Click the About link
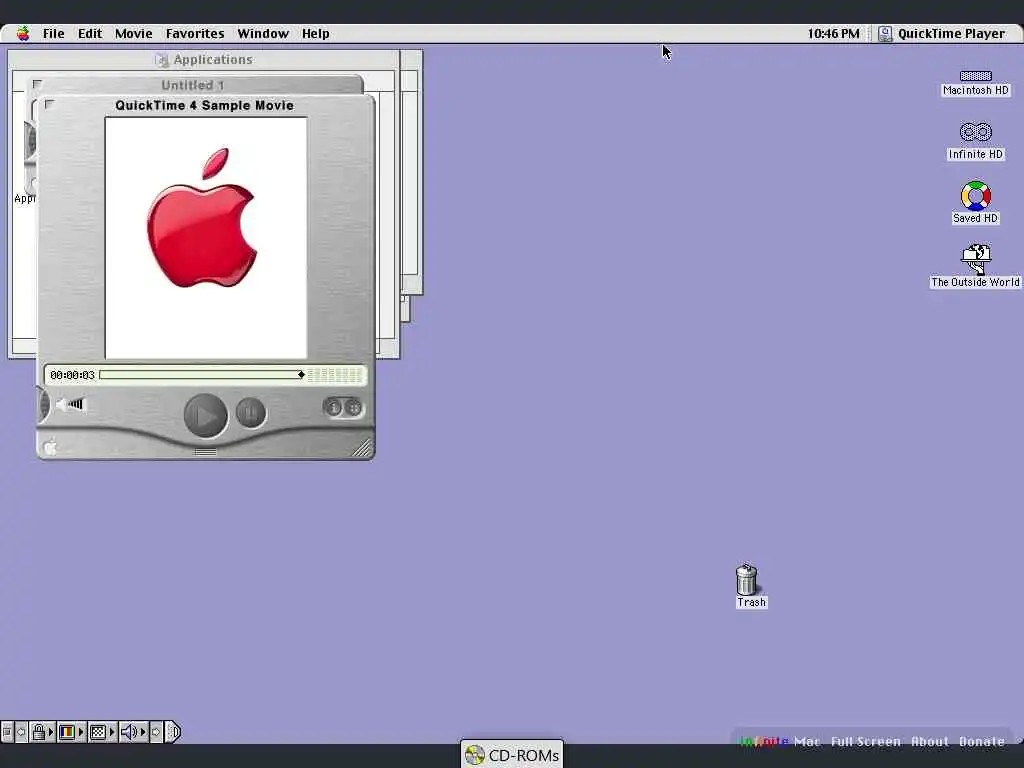The image size is (1024, 768). coord(929,741)
